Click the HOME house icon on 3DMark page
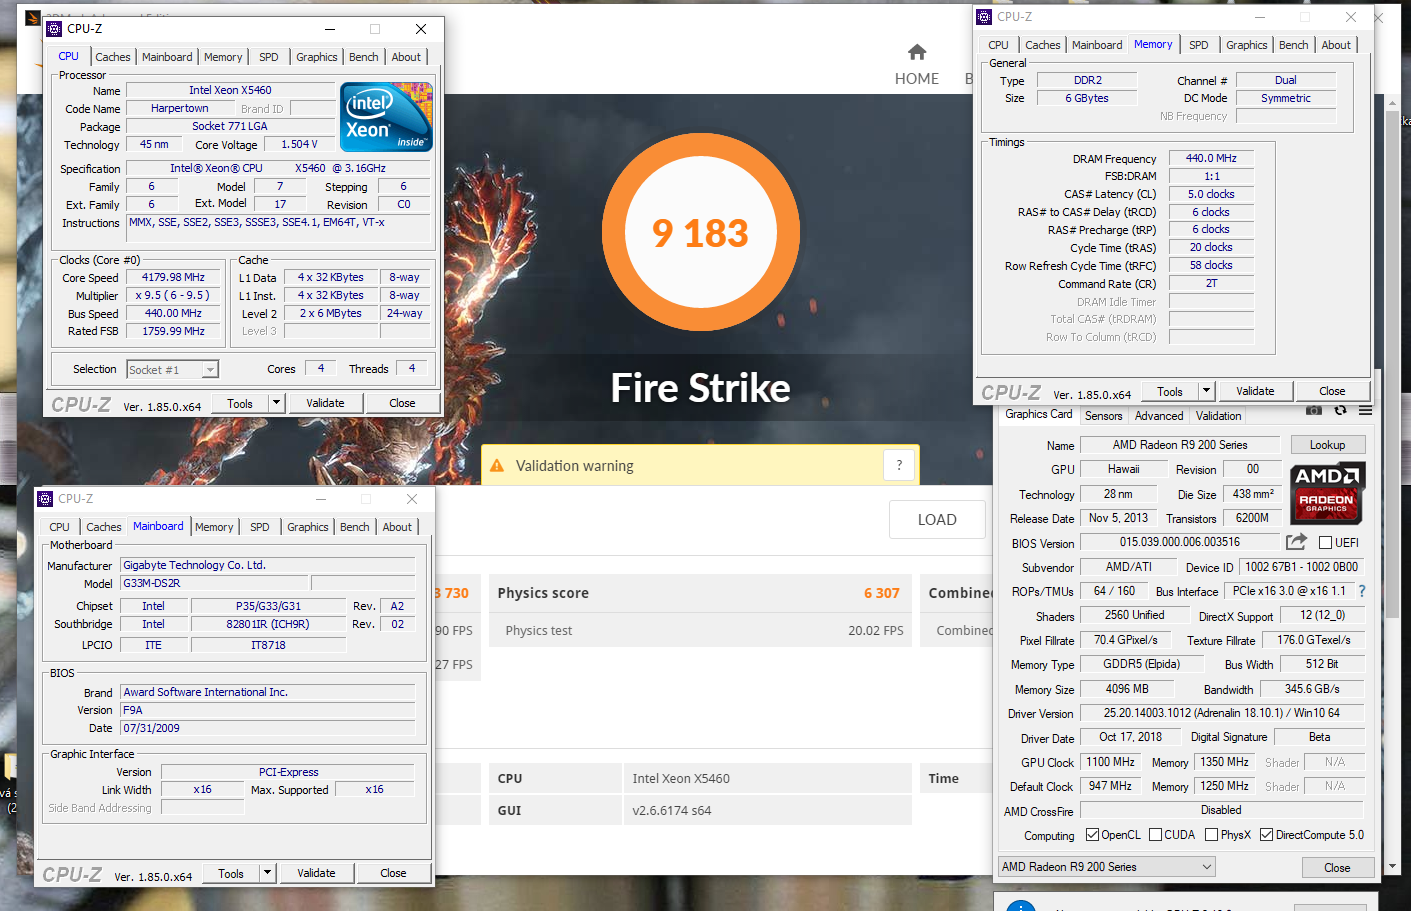This screenshot has width=1411, height=911. tap(917, 52)
